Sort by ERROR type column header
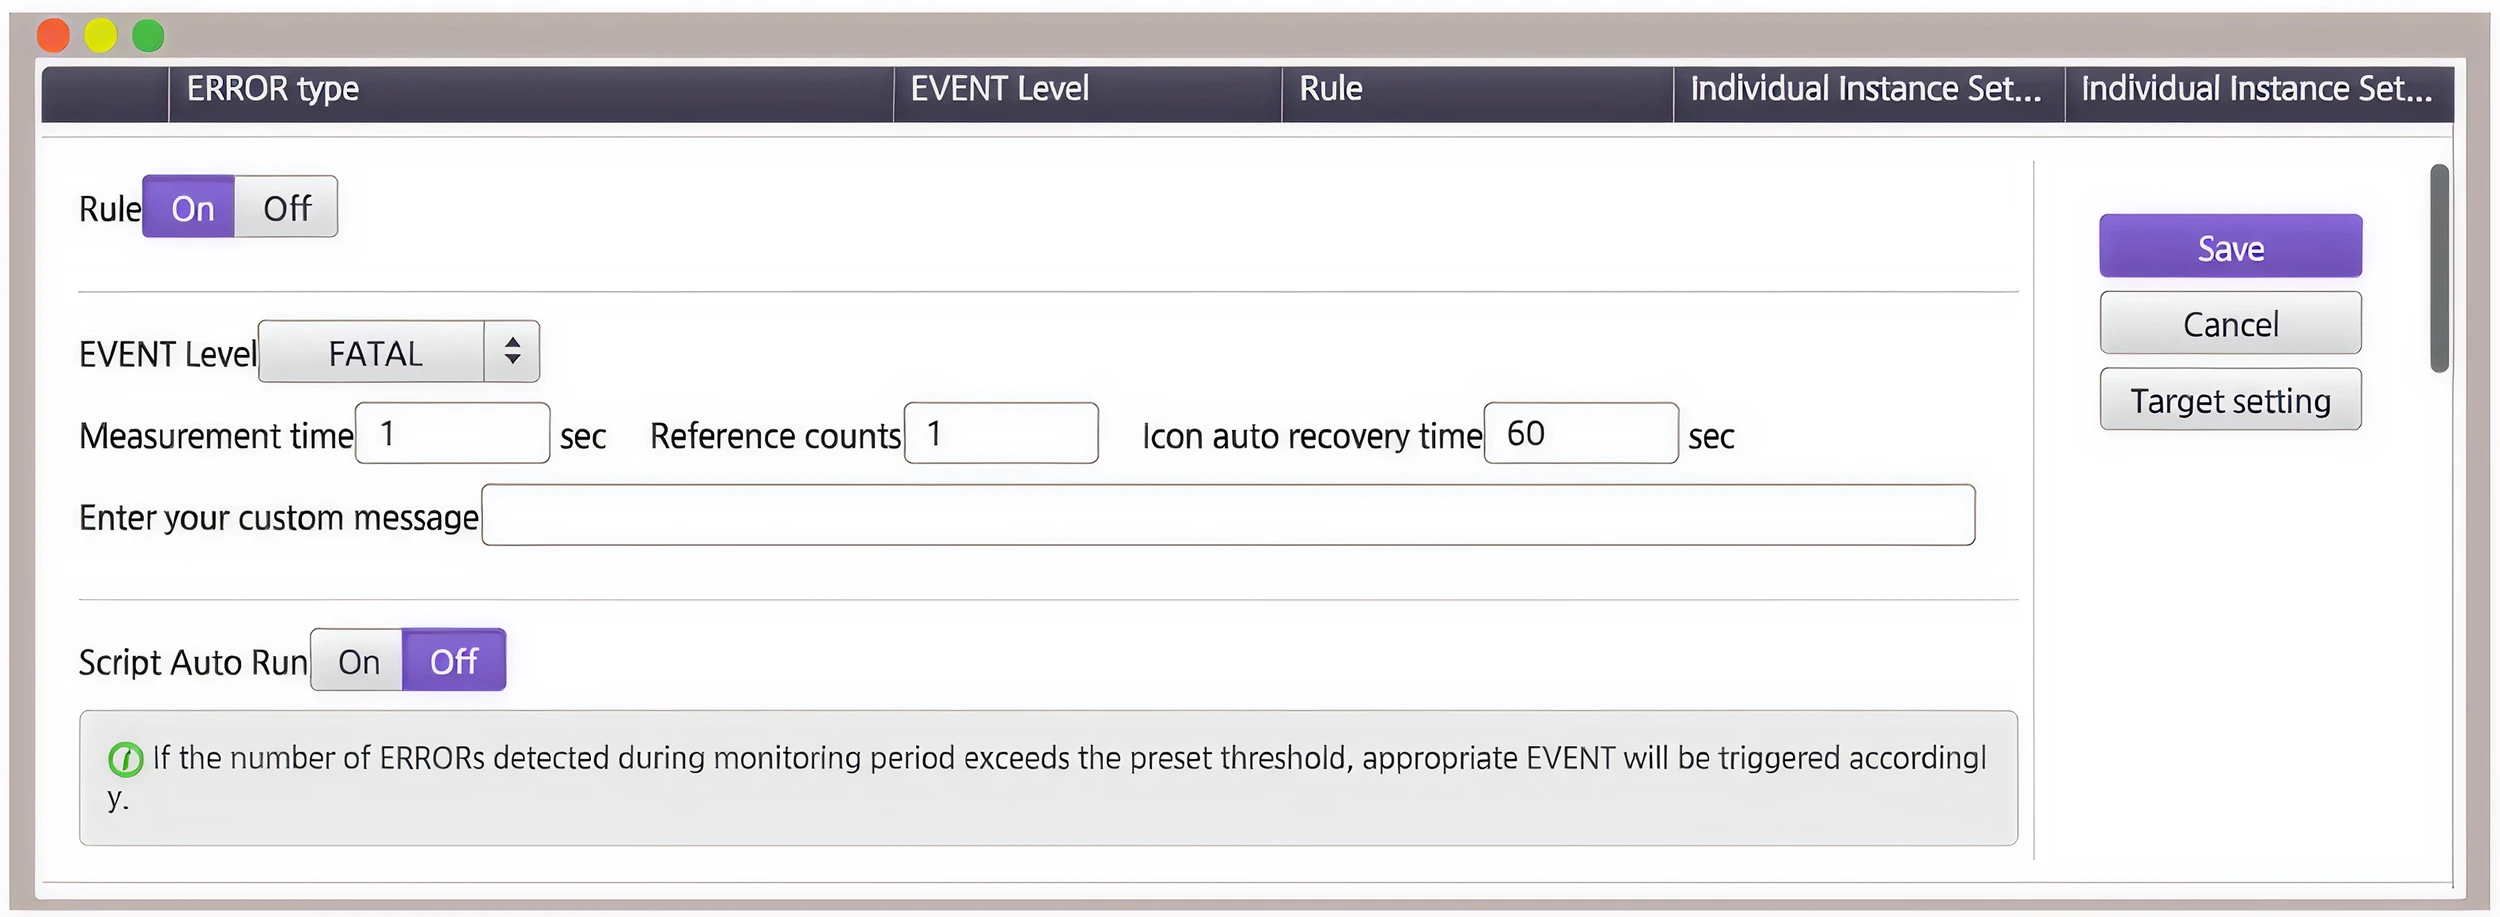 coord(531,92)
